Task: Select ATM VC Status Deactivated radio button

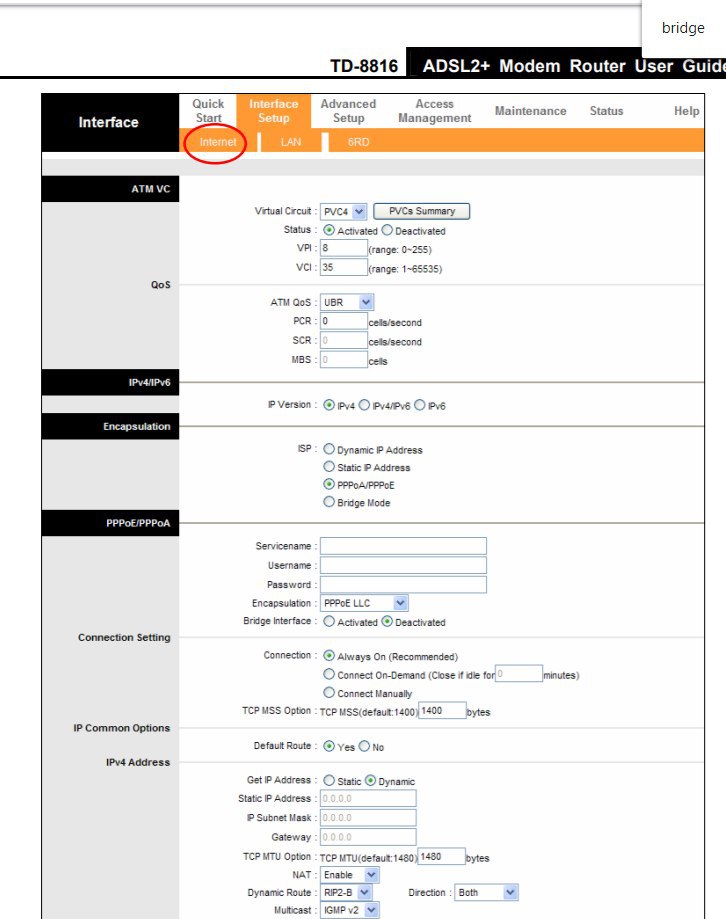Action: click(x=387, y=230)
